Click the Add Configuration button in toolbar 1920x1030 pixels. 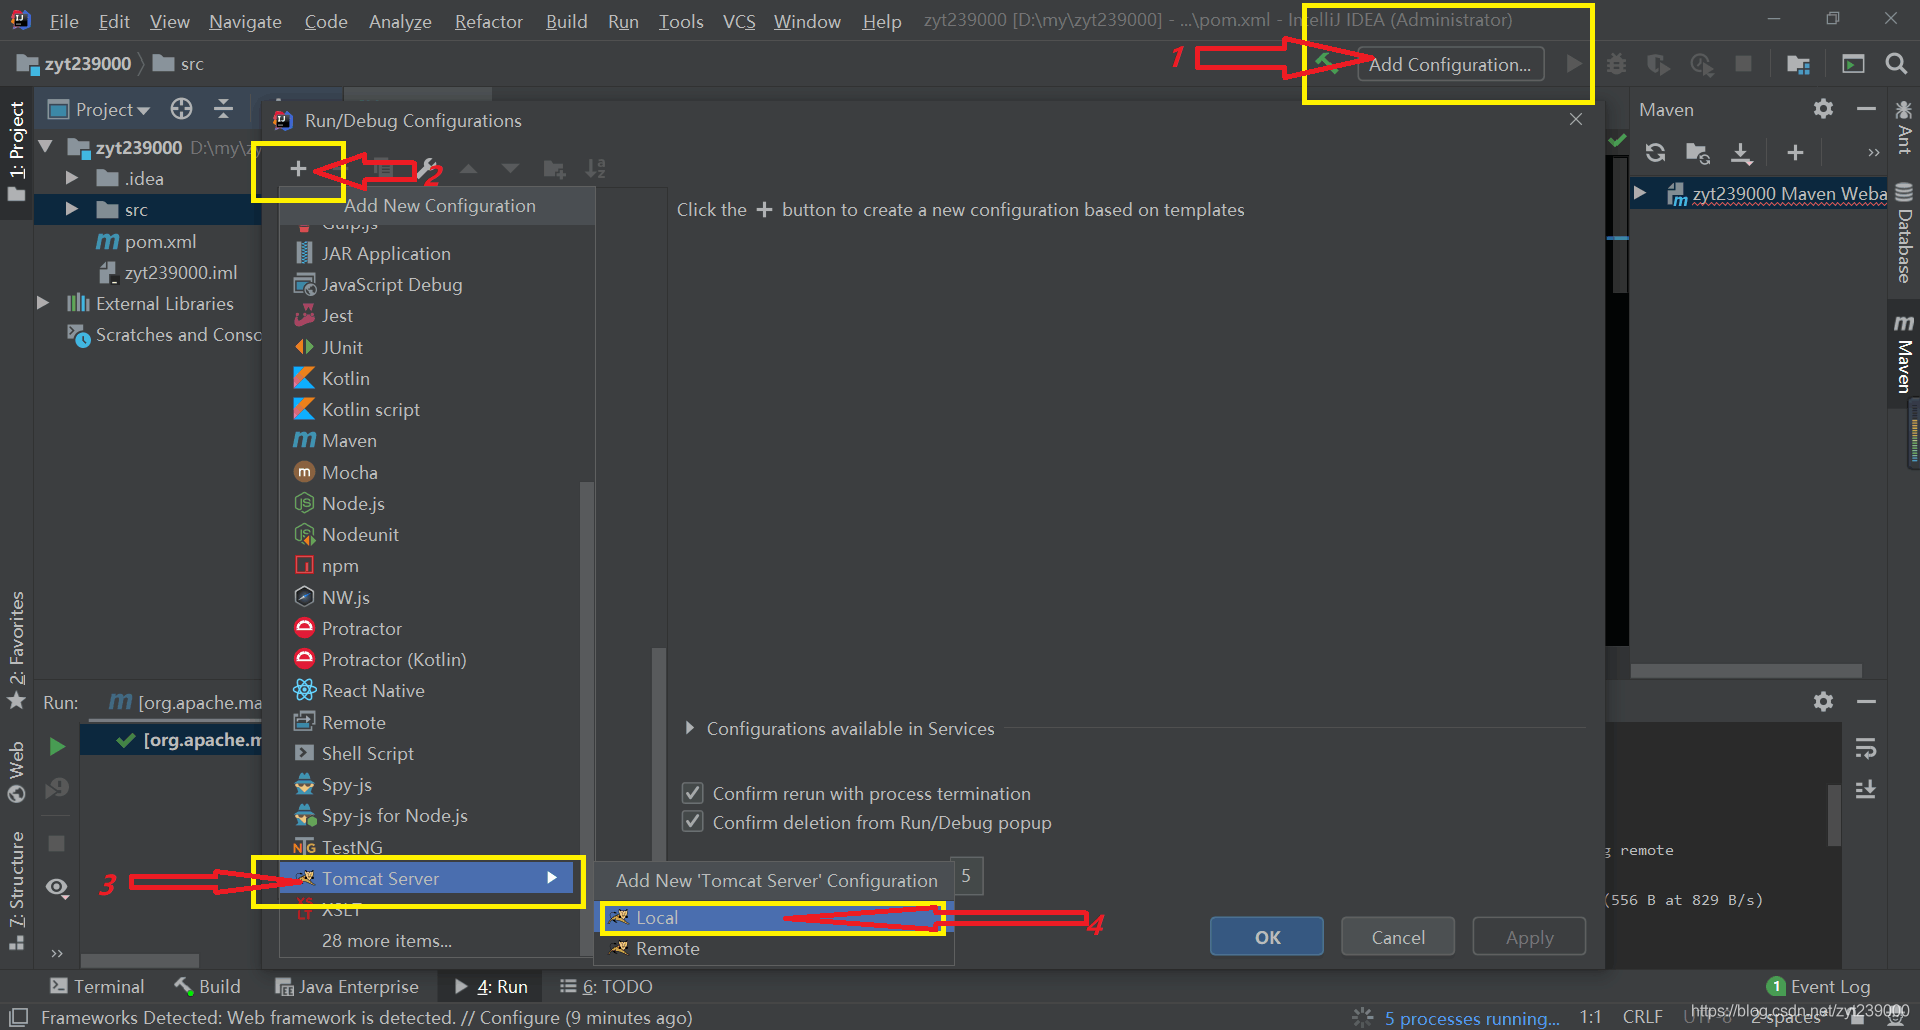pos(1450,64)
